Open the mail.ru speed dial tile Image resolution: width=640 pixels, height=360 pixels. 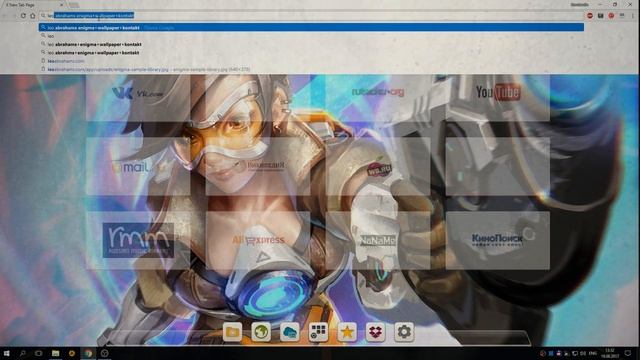click(x=138, y=166)
